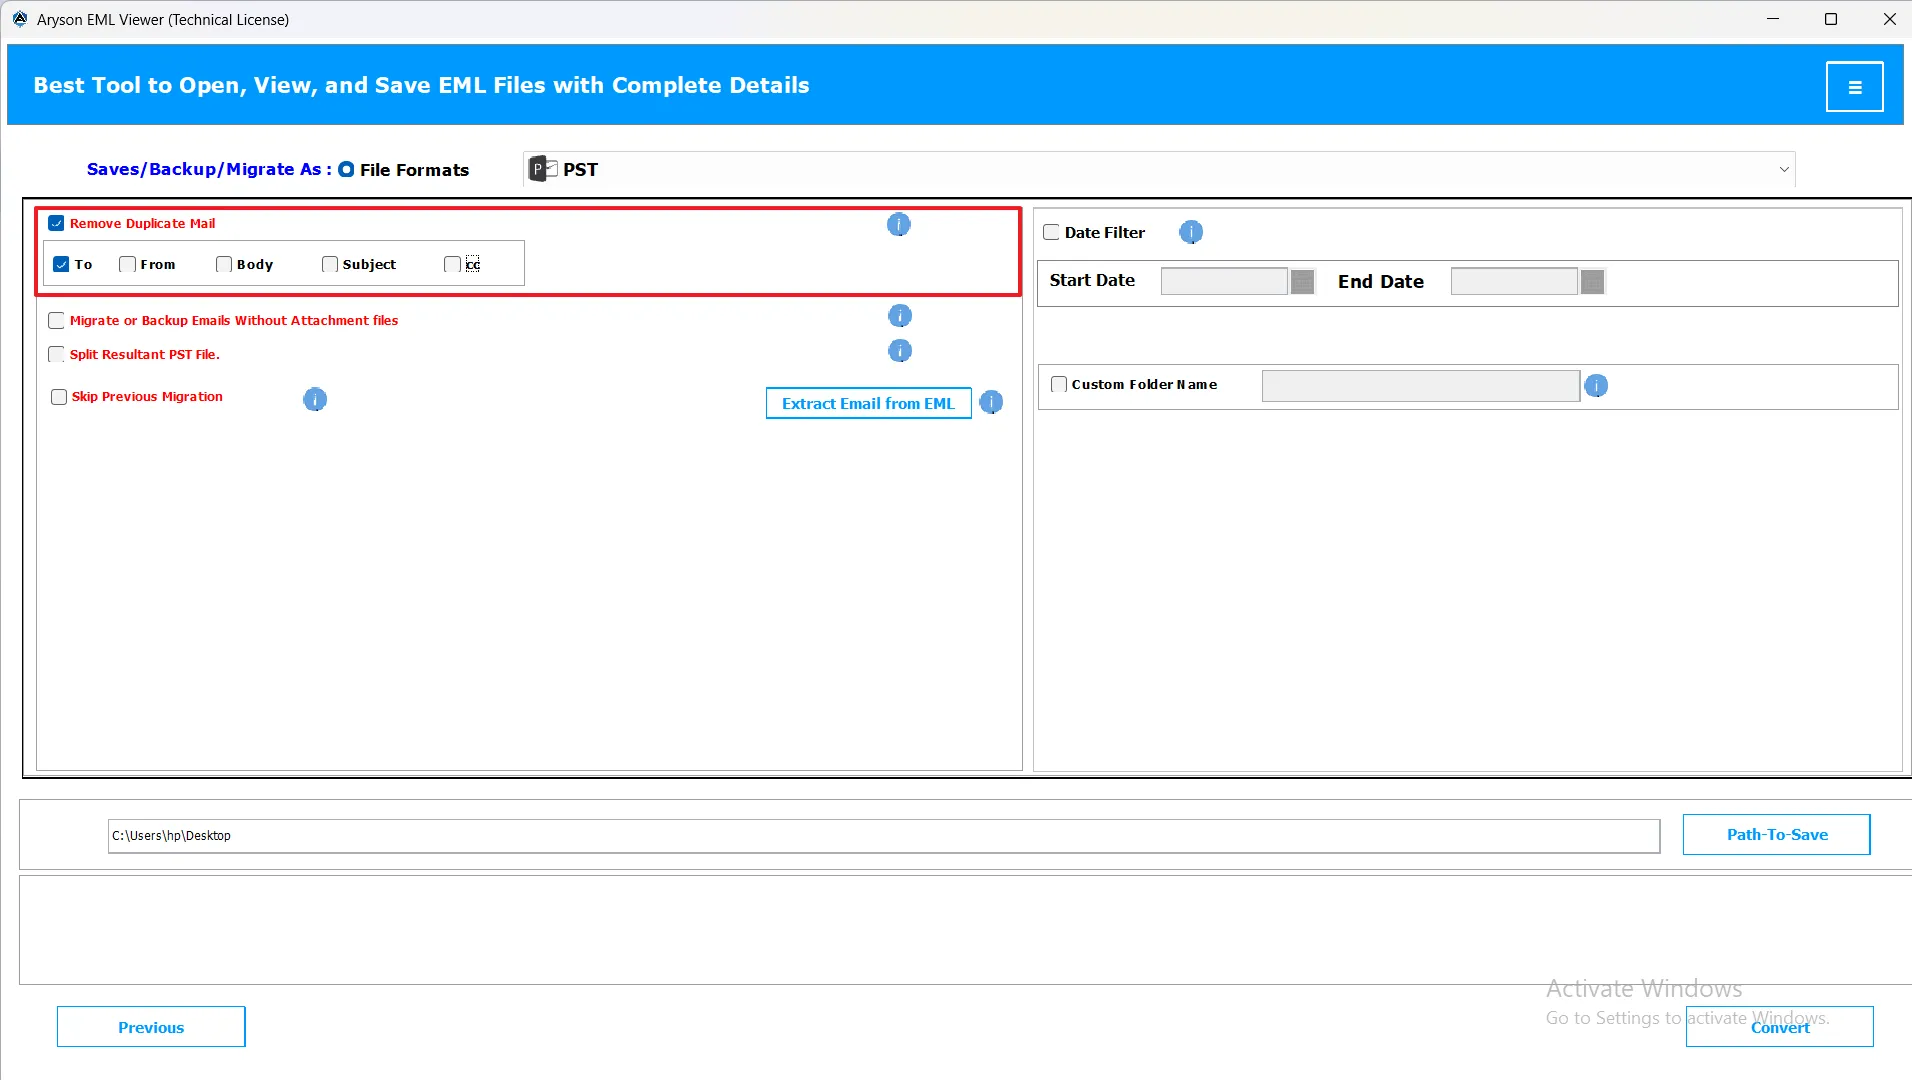
Task: Open the Start Date calendar picker
Action: point(1302,282)
